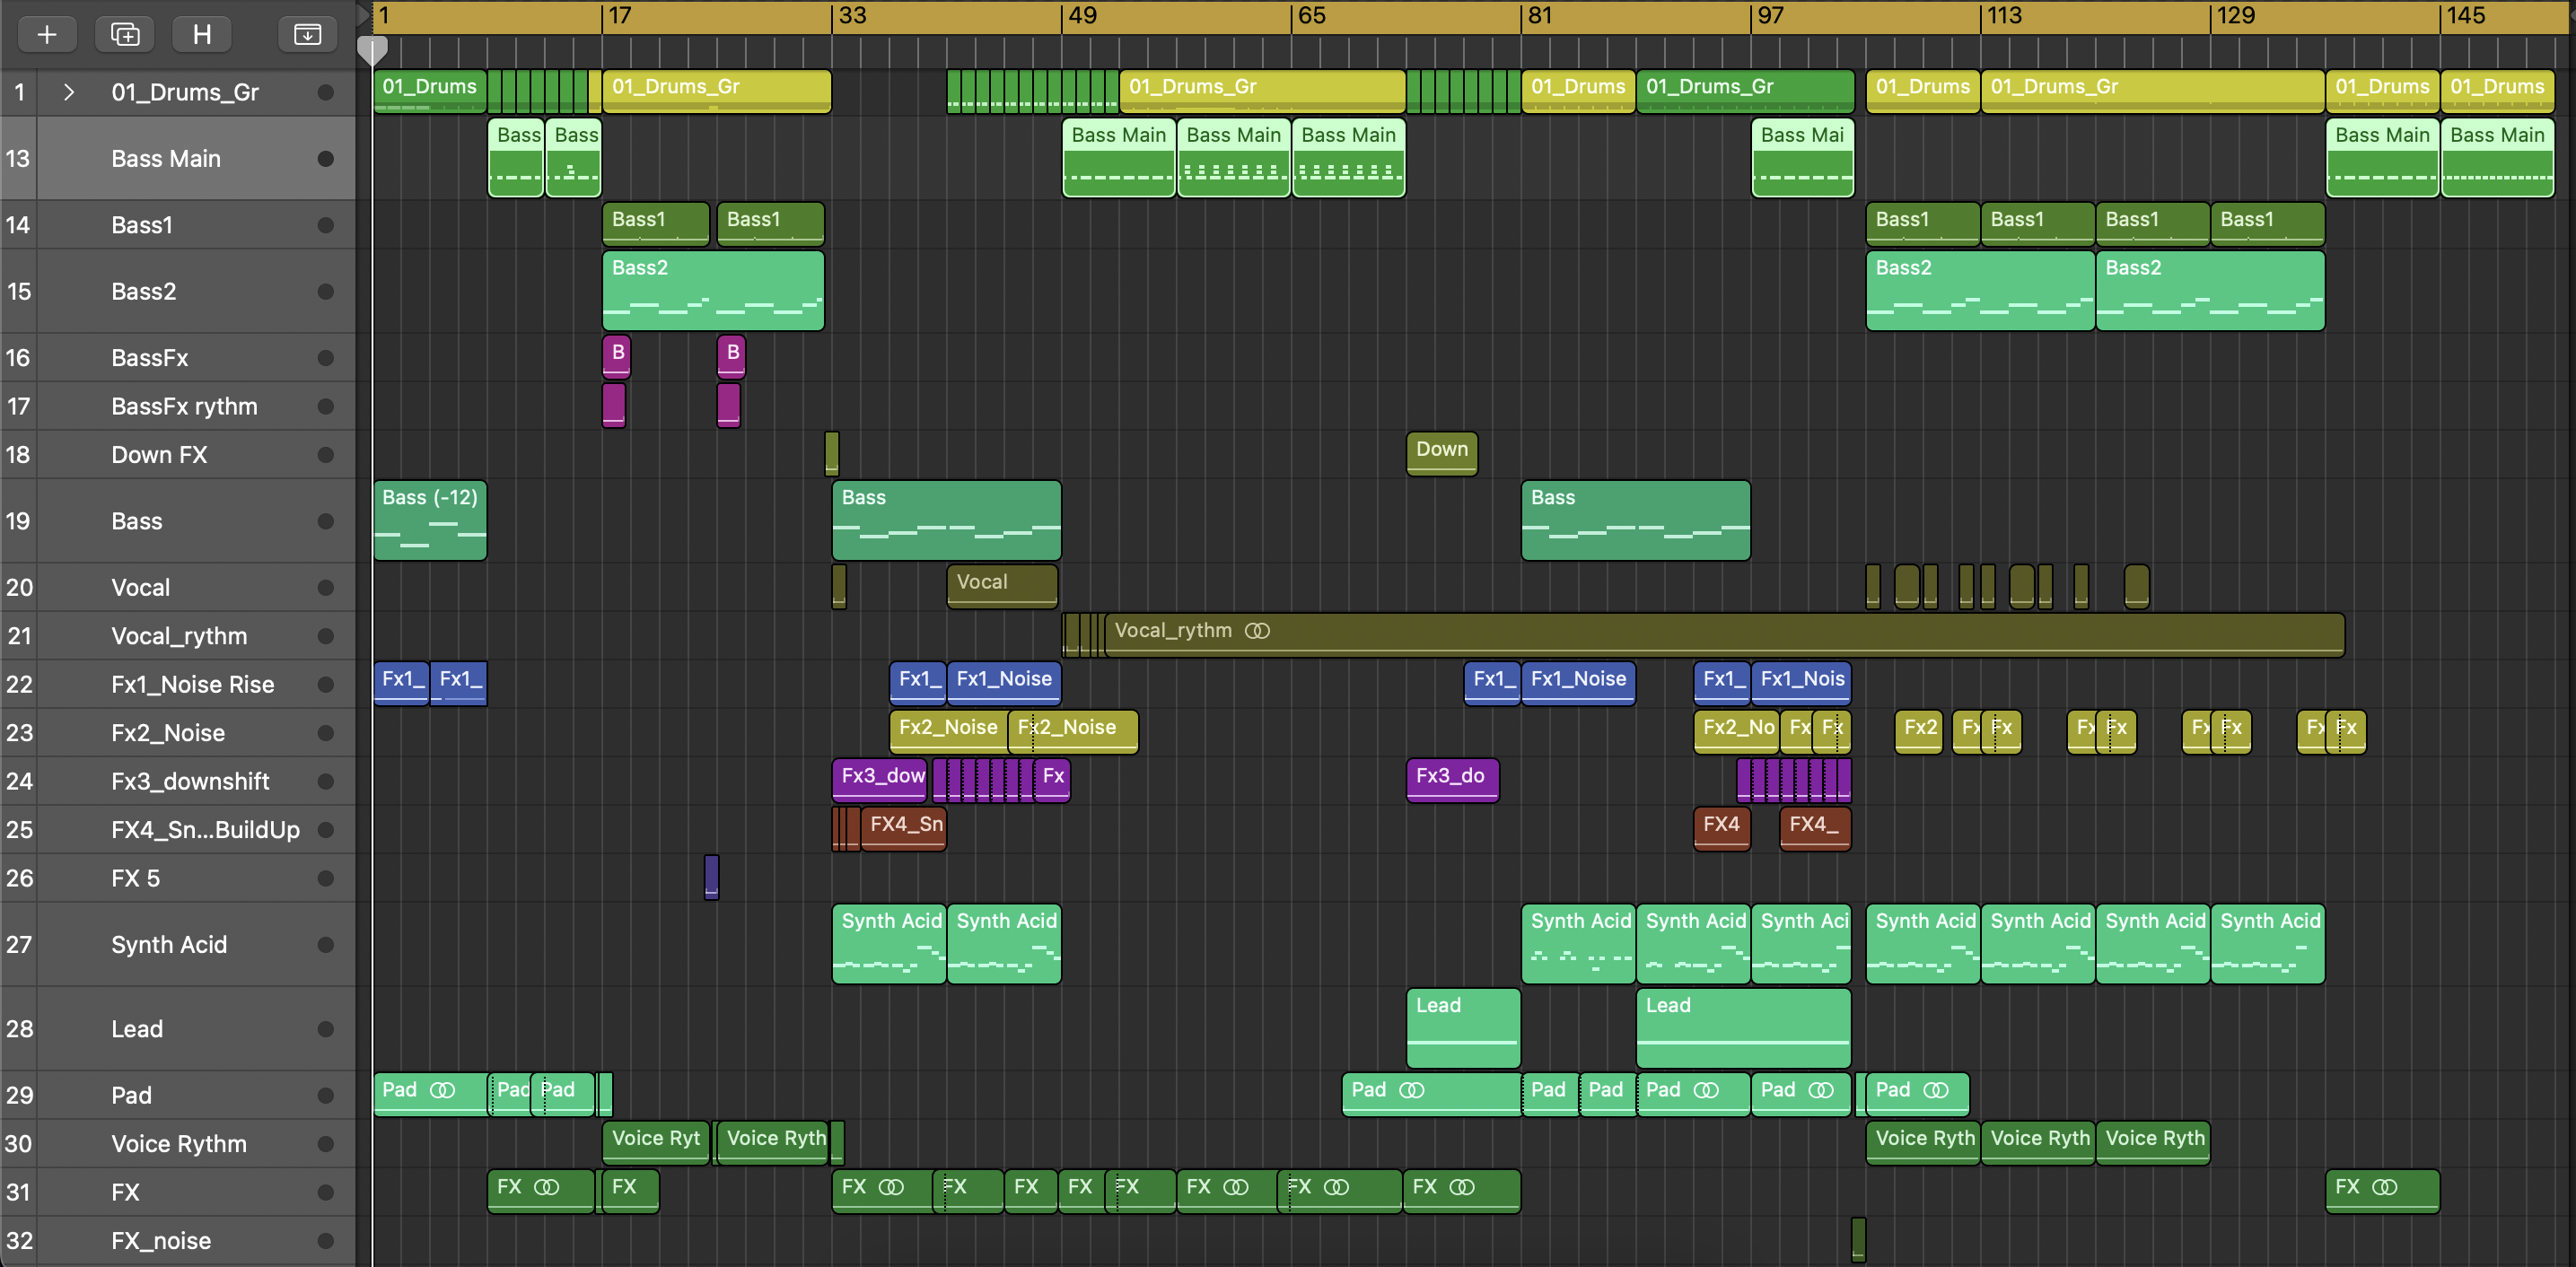
Task: Toggle the Synth Acid track status dot
Action: [x=325, y=945]
